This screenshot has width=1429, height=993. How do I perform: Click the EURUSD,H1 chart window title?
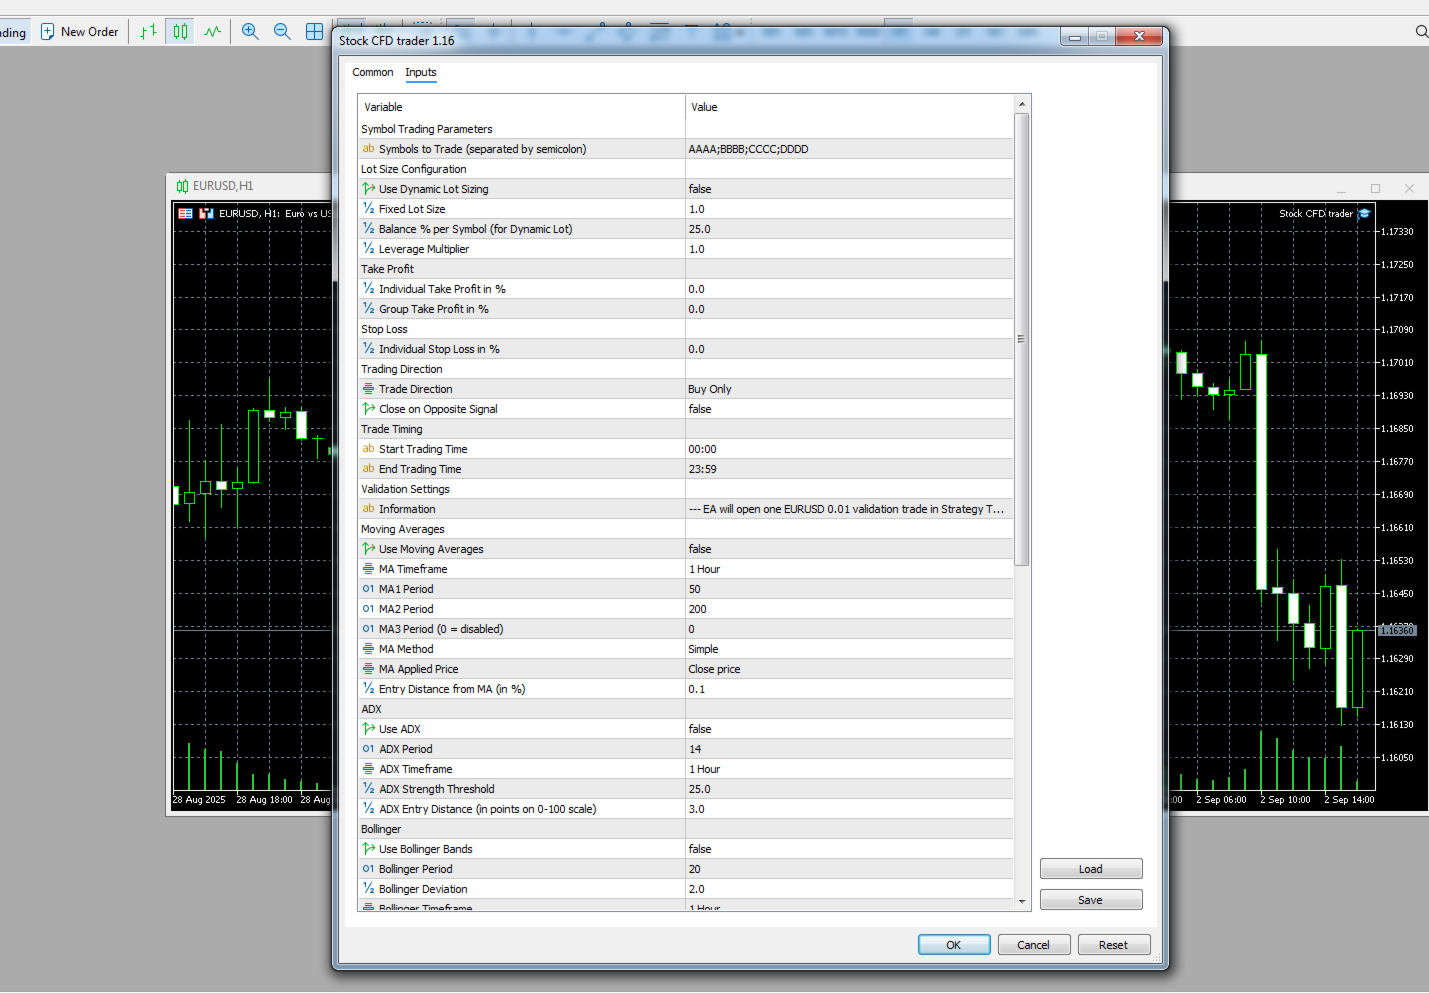(x=223, y=186)
